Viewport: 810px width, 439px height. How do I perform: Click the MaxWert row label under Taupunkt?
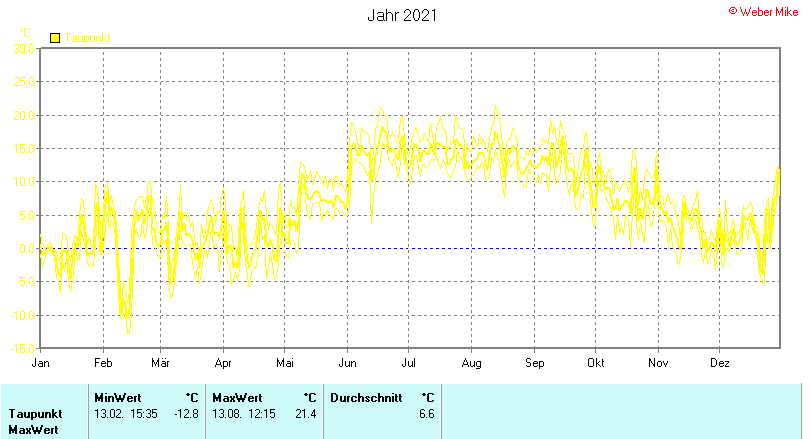coord(33,430)
